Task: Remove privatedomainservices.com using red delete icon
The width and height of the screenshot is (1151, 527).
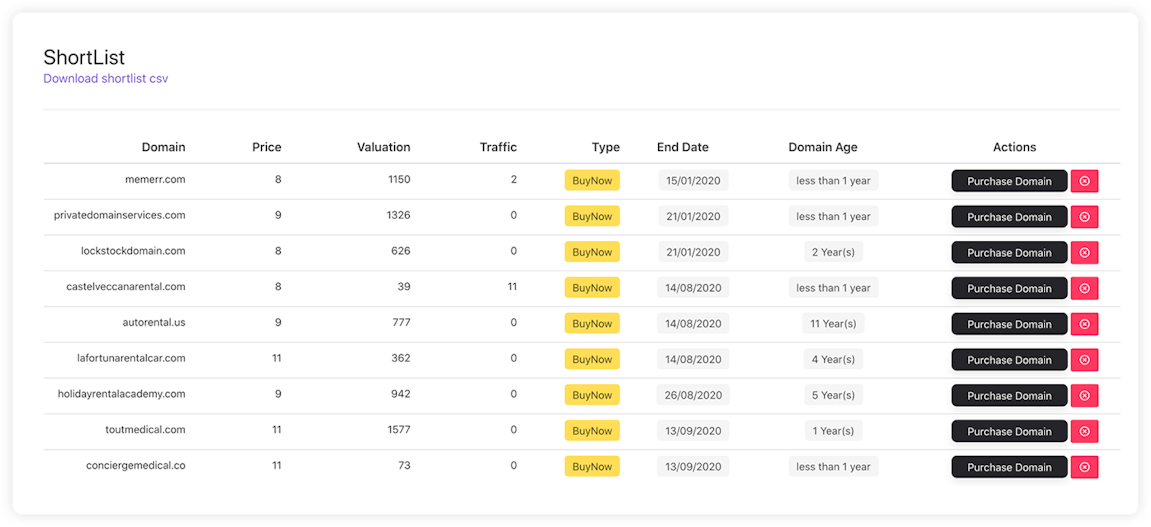Action: tap(1084, 217)
